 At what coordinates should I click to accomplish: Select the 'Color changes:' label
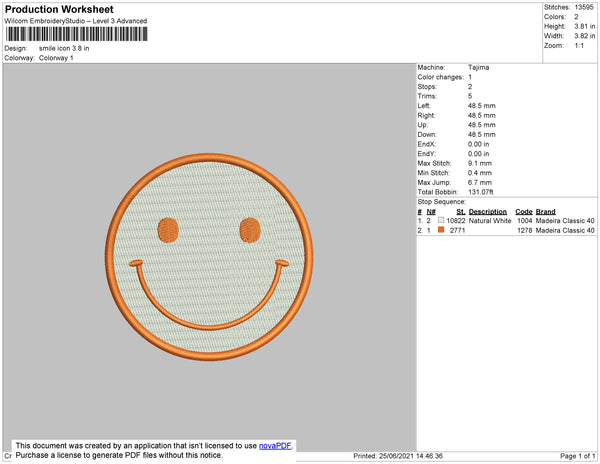pos(440,77)
